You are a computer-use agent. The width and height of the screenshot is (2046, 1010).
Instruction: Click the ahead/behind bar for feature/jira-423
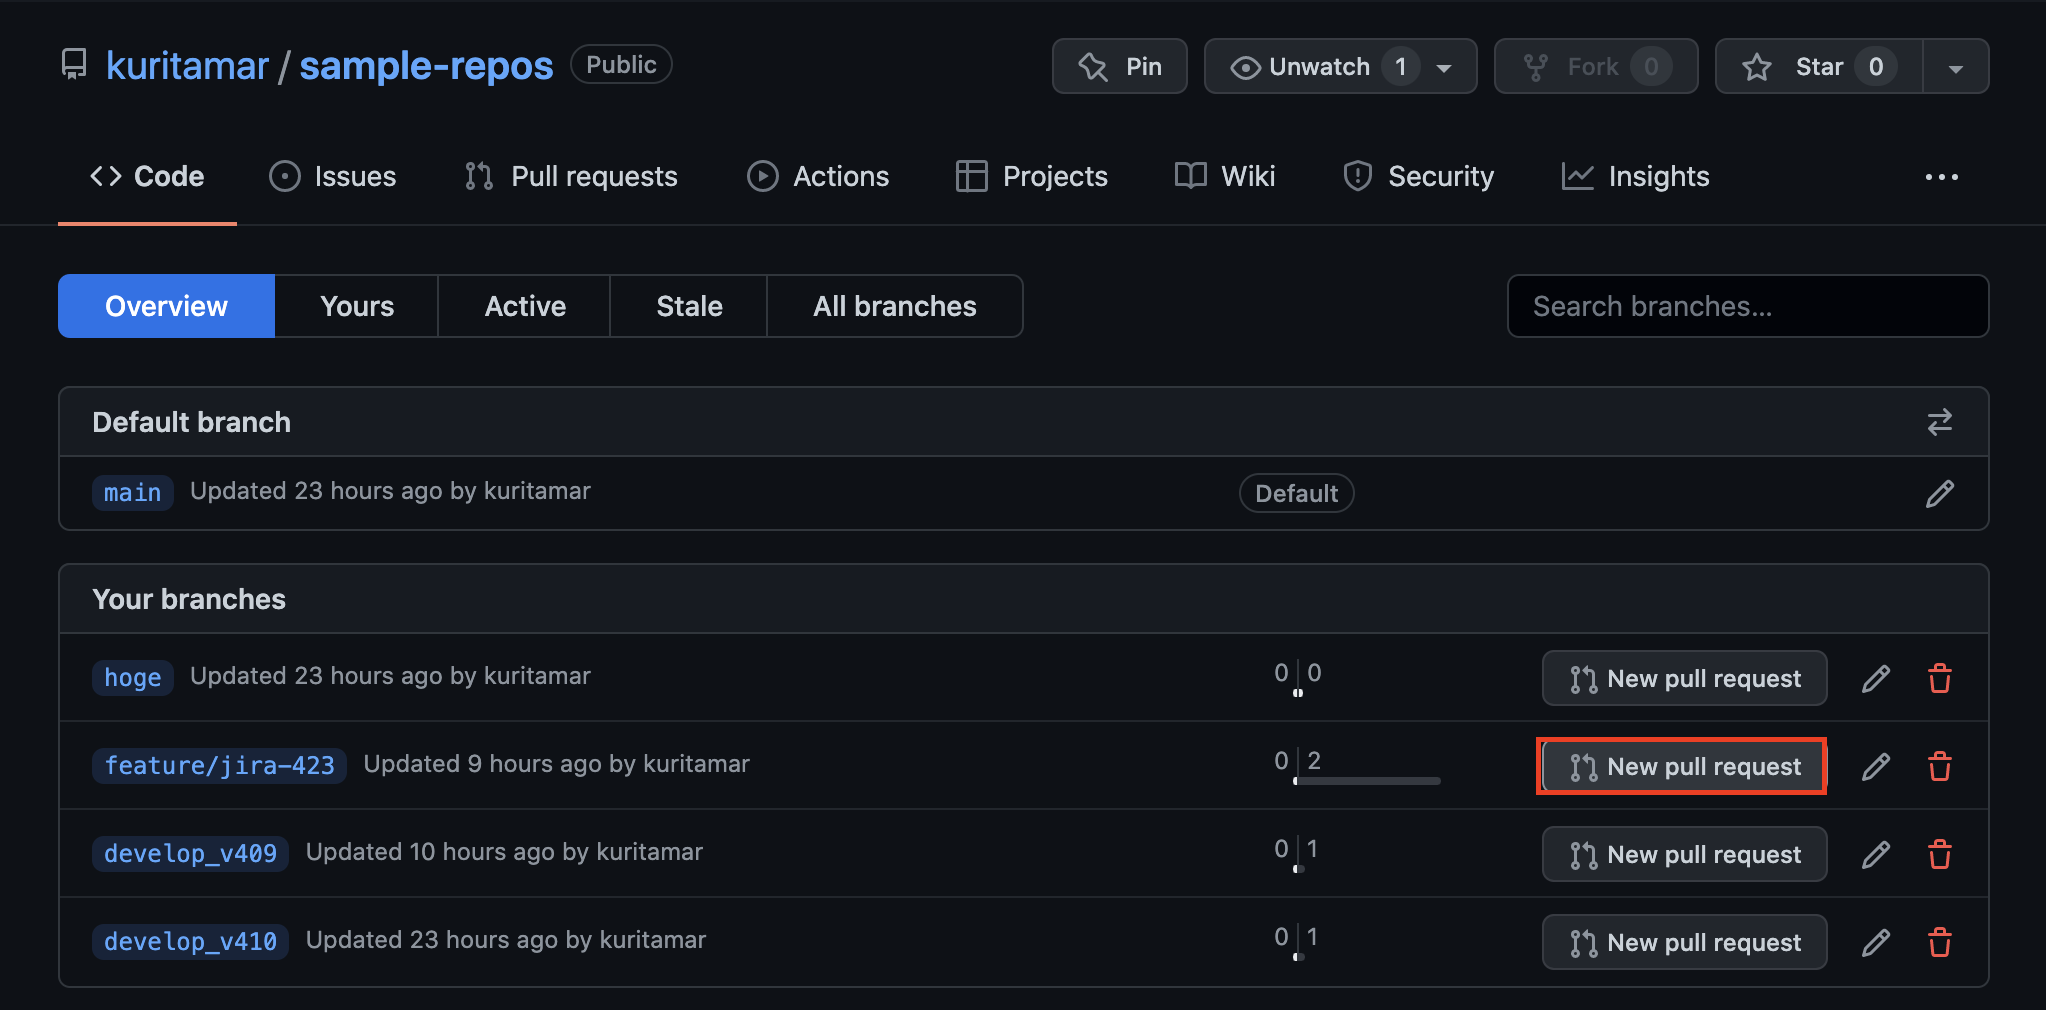(1366, 780)
